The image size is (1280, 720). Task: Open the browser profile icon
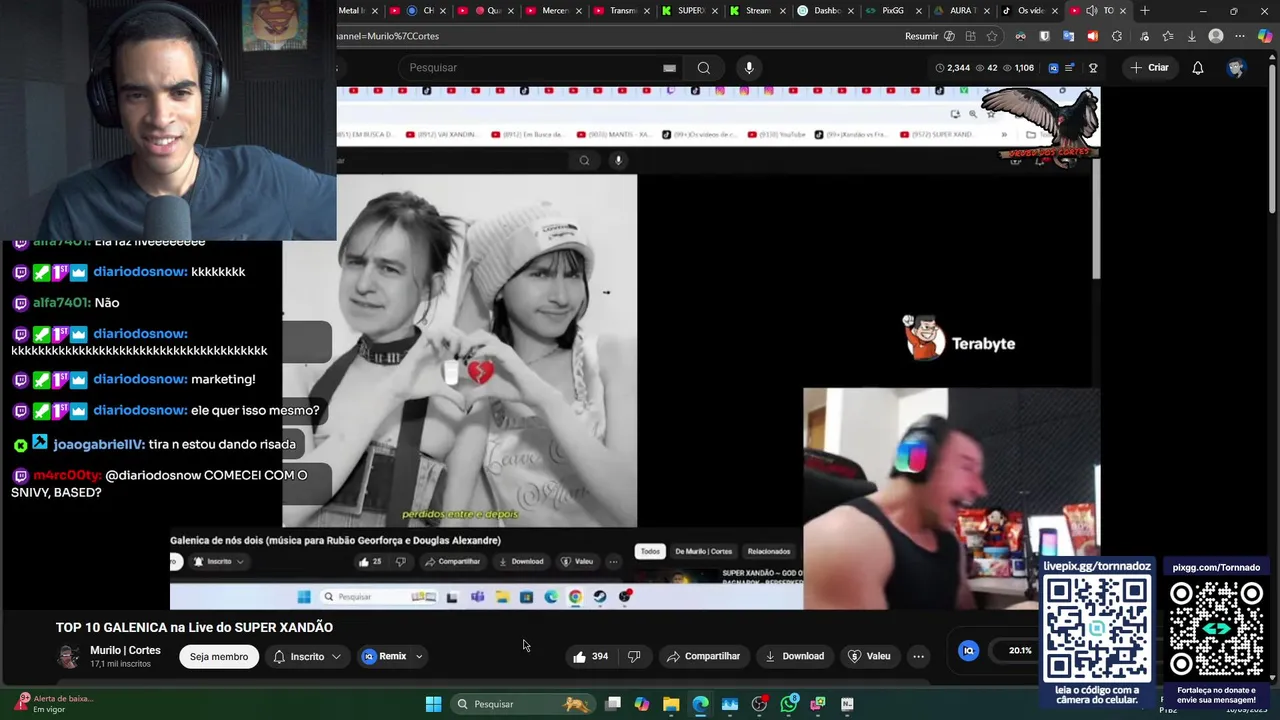pyautogui.click(x=1216, y=36)
